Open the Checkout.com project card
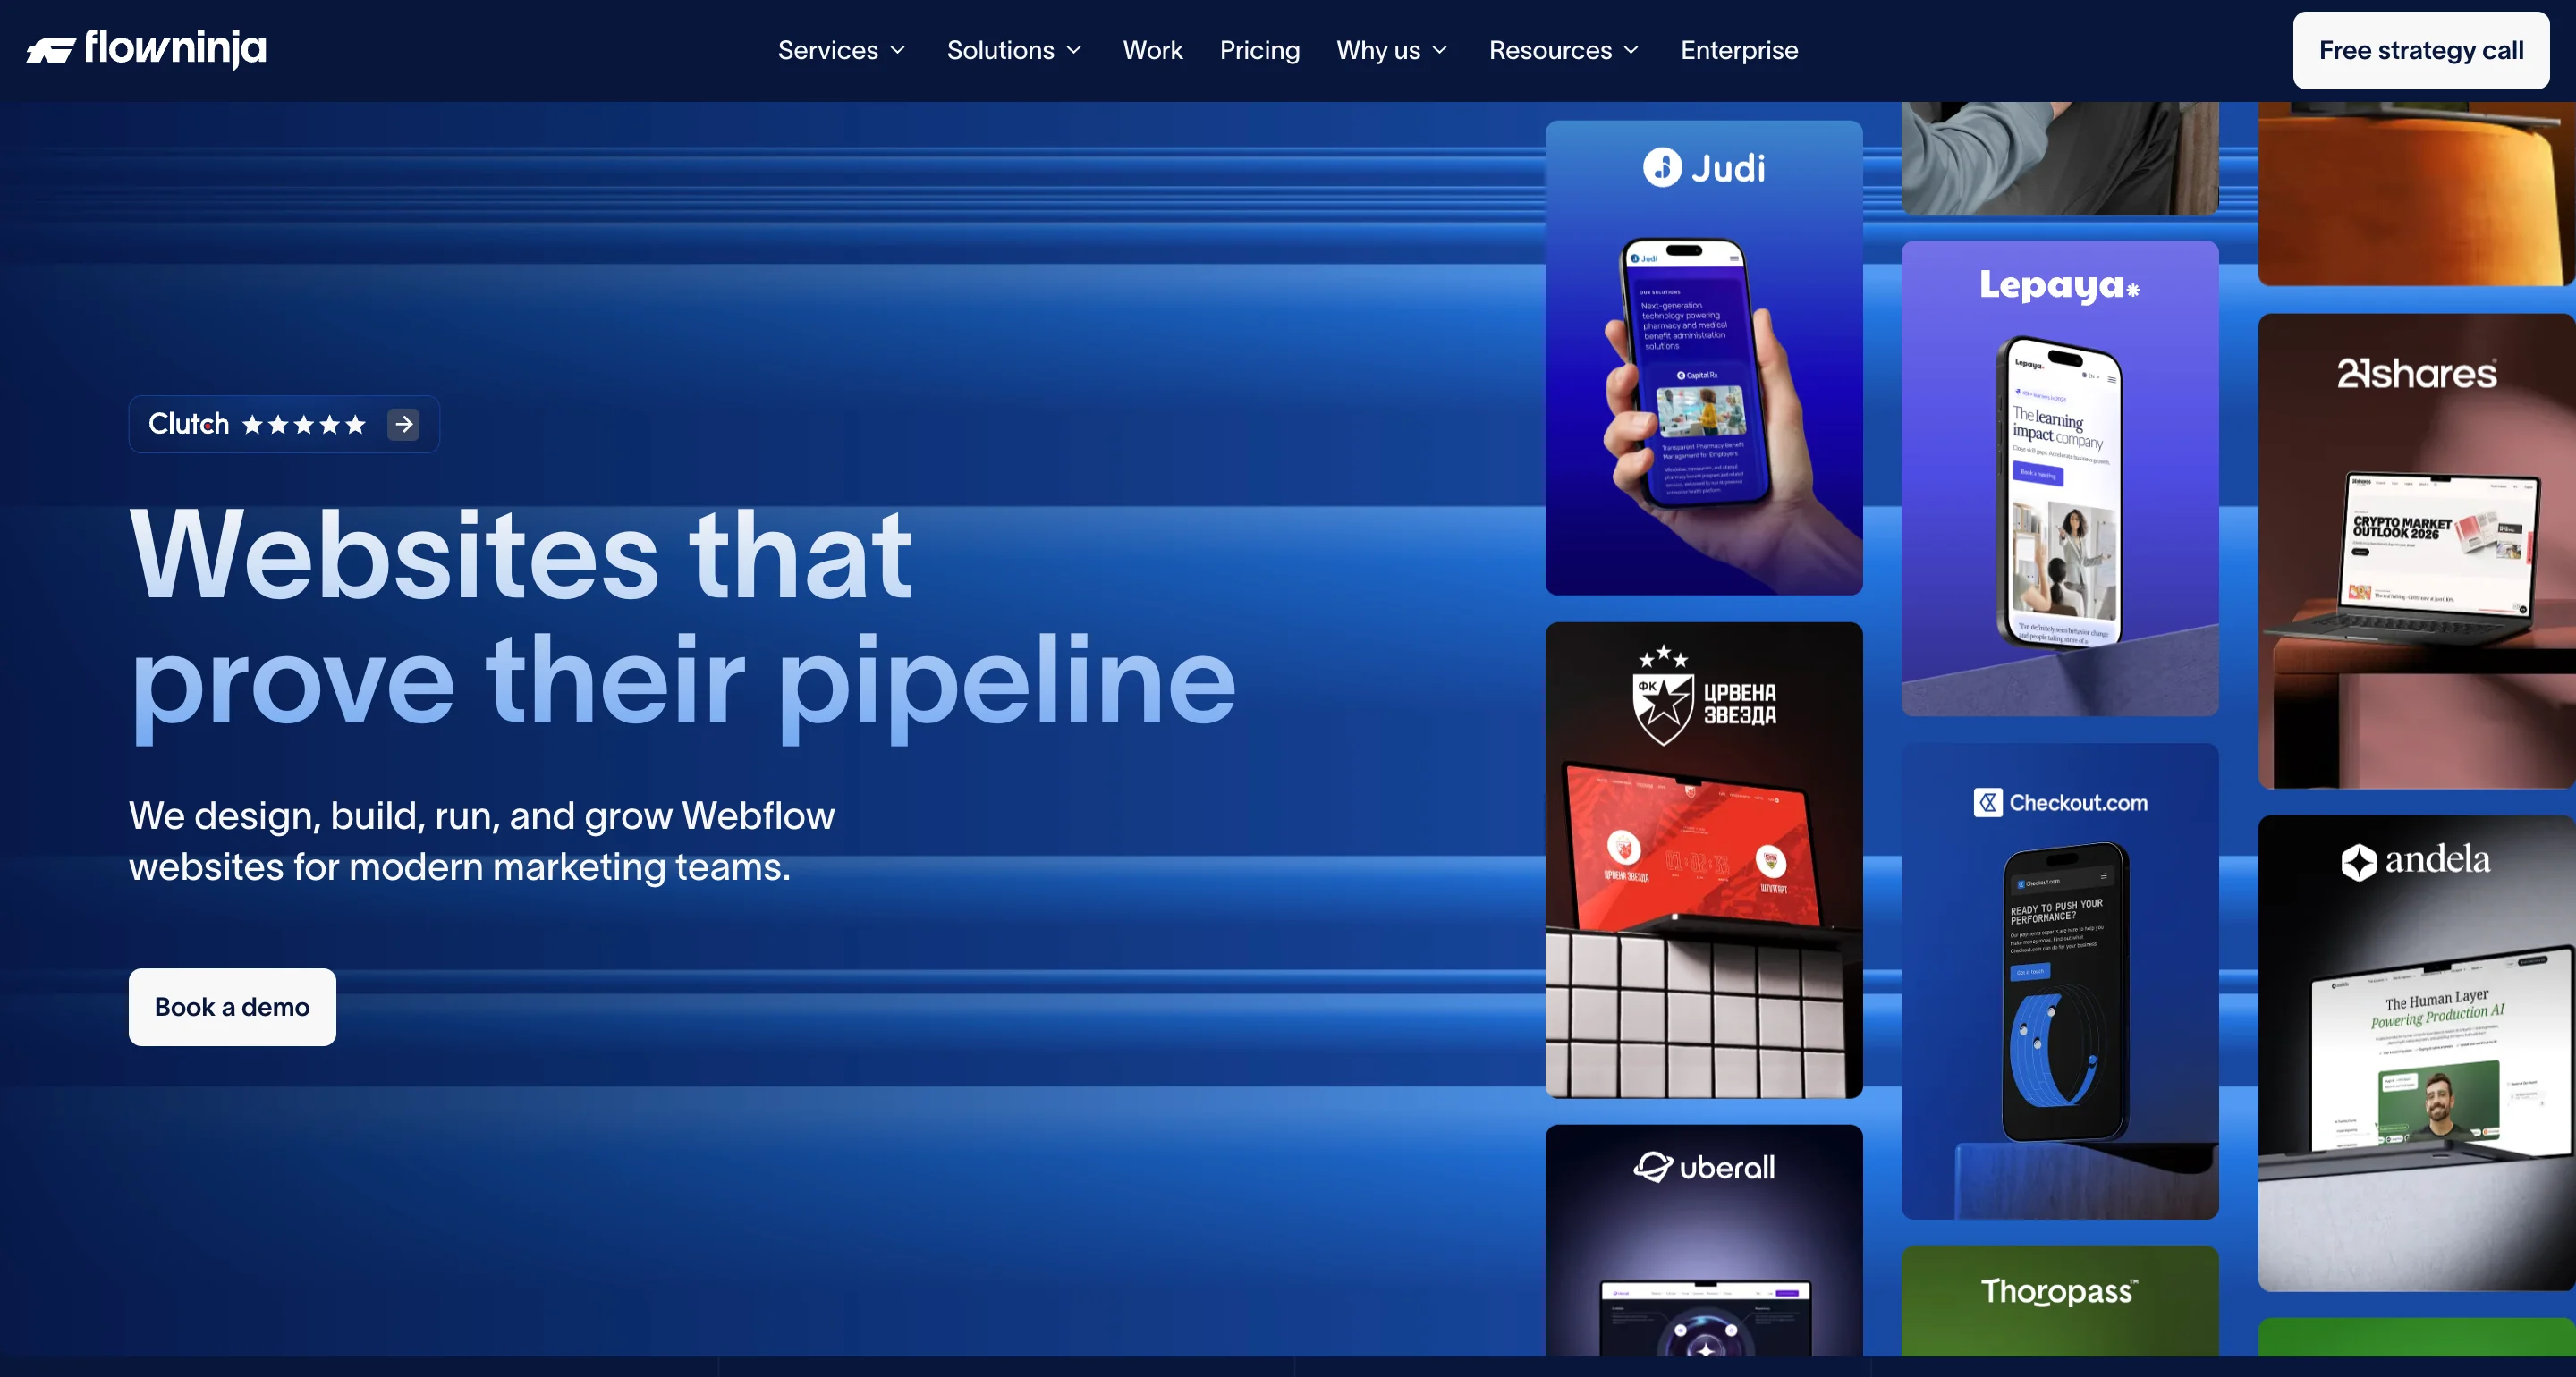The height and width of the screenshot is (1377, 2576). click(x=2059, y=981)
